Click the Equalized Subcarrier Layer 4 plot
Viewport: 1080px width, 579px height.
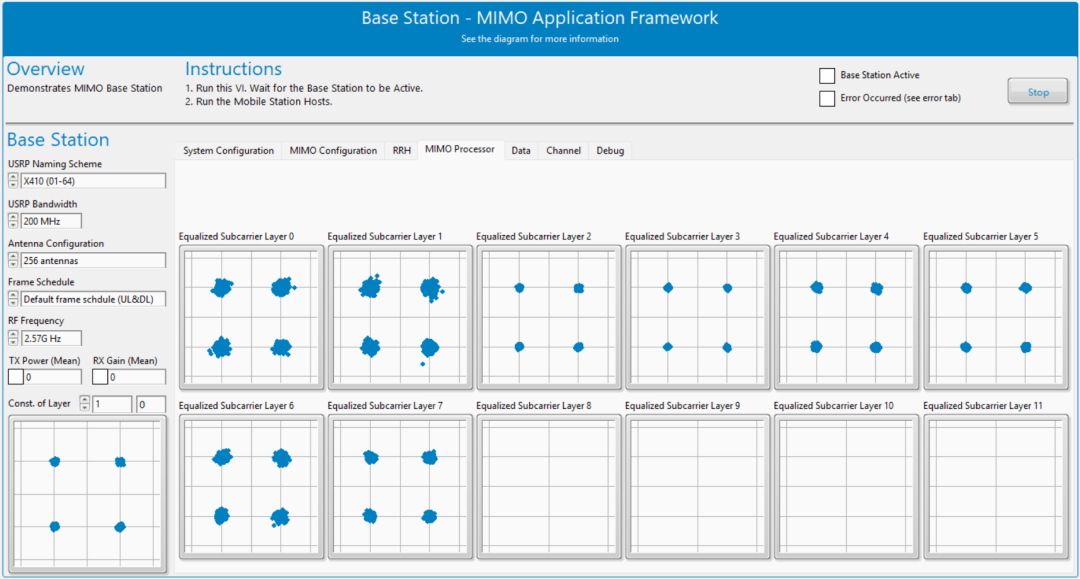tap(847, 317)
